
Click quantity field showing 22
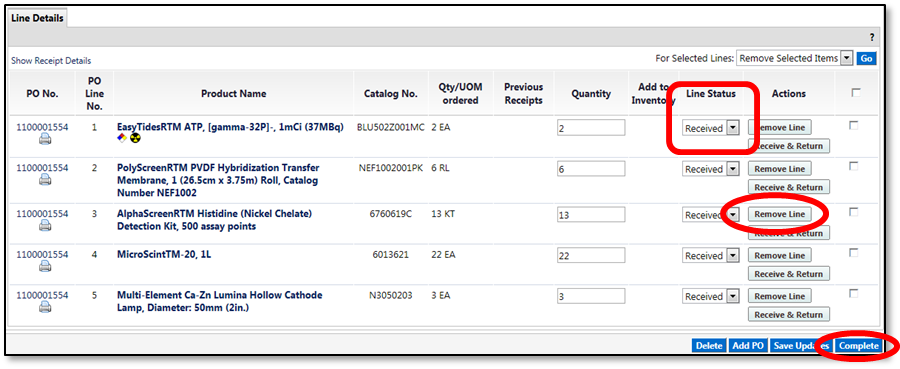click(591, 256)
